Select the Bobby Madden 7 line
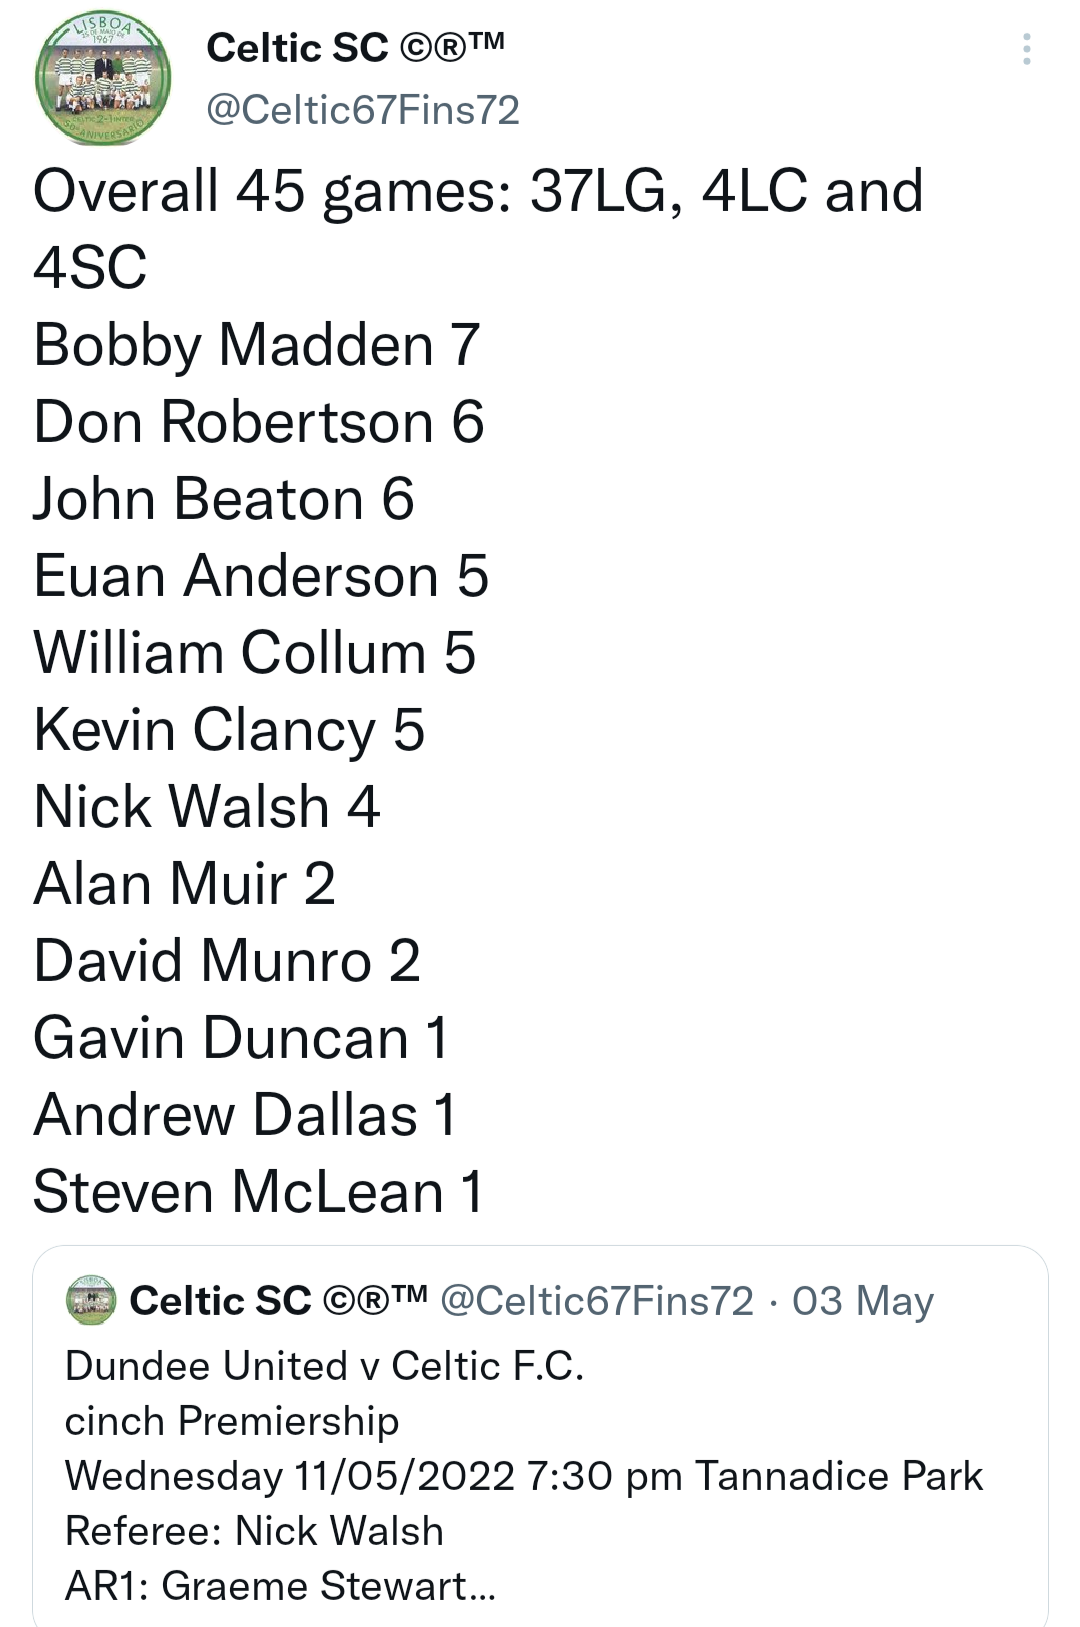This screenshot has height=1627, width=1080. [257, 345]
